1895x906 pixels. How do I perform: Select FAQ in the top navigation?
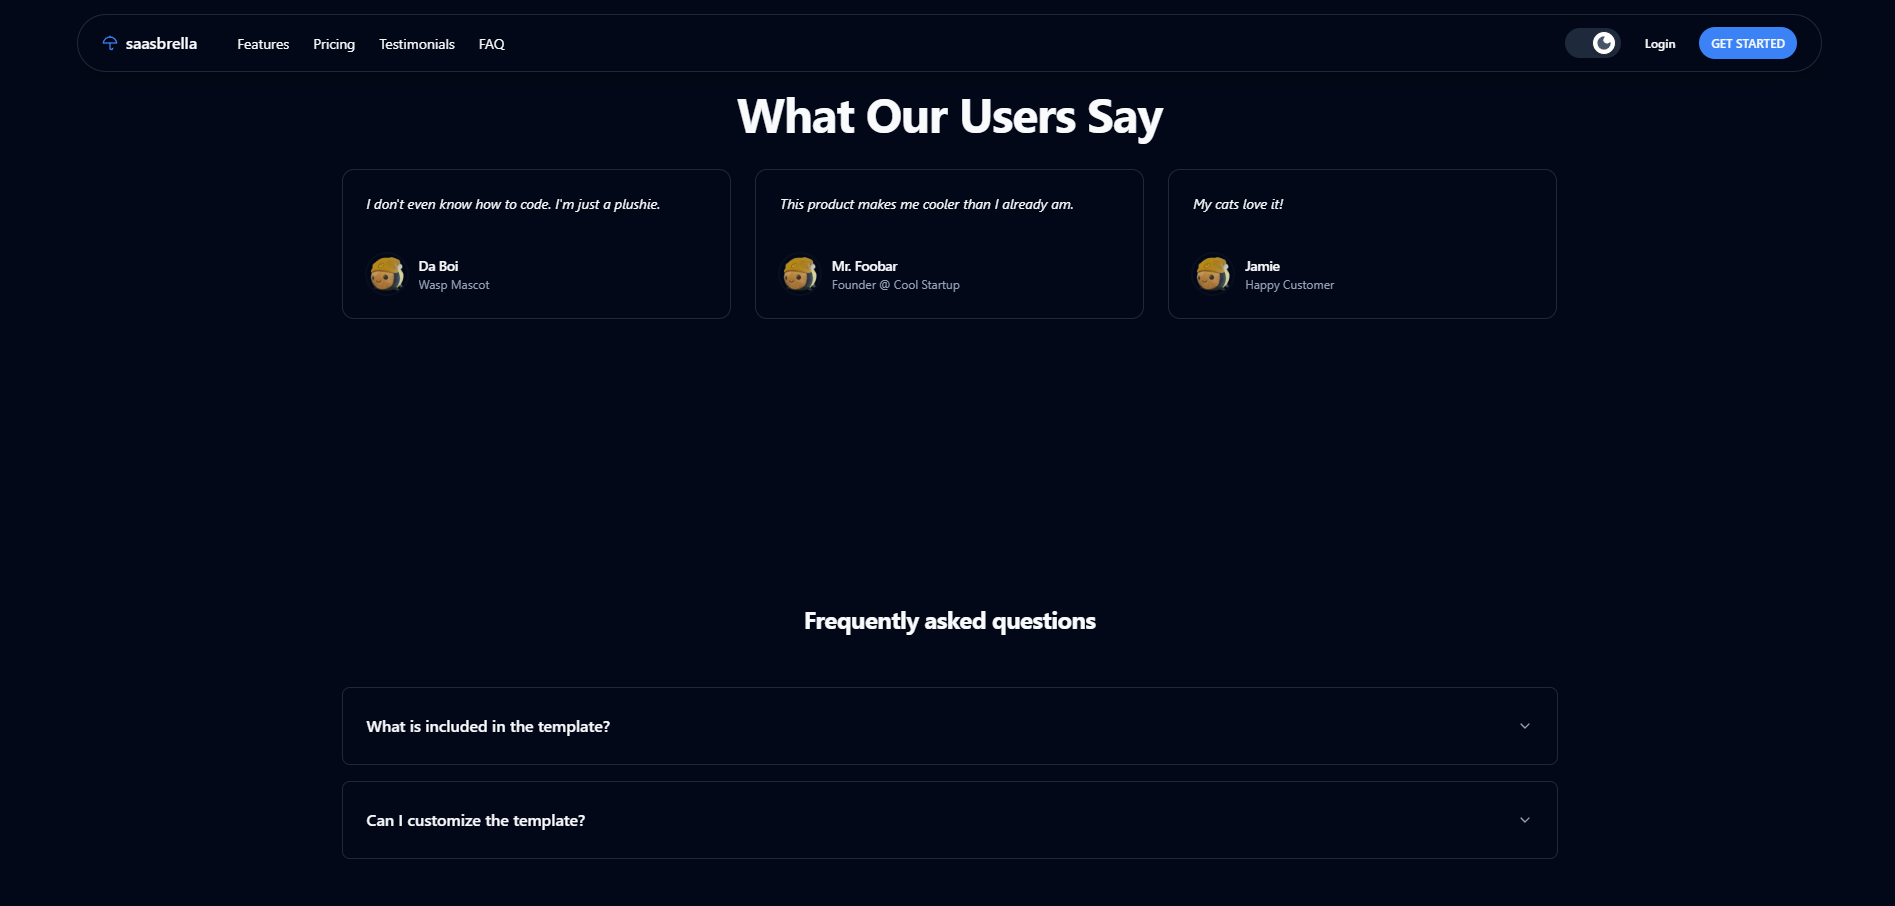(492, 44)
